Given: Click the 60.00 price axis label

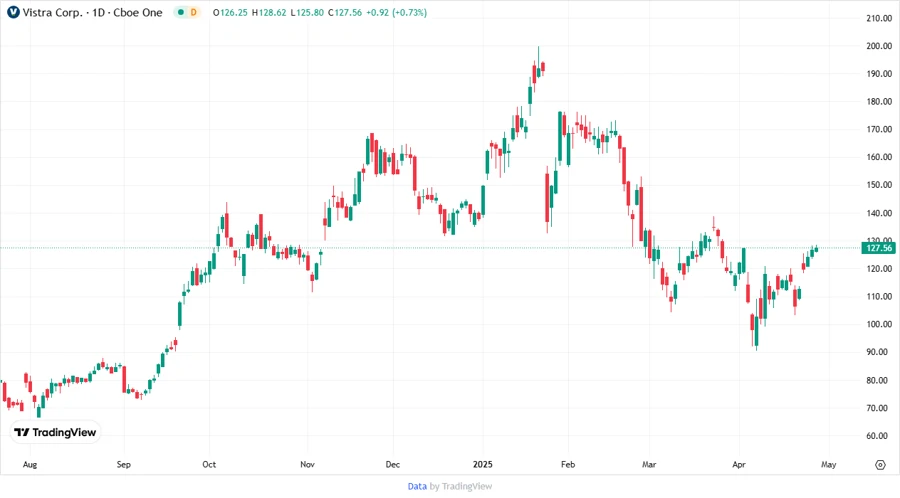Looking at the screenshot, I should (879, 436).
